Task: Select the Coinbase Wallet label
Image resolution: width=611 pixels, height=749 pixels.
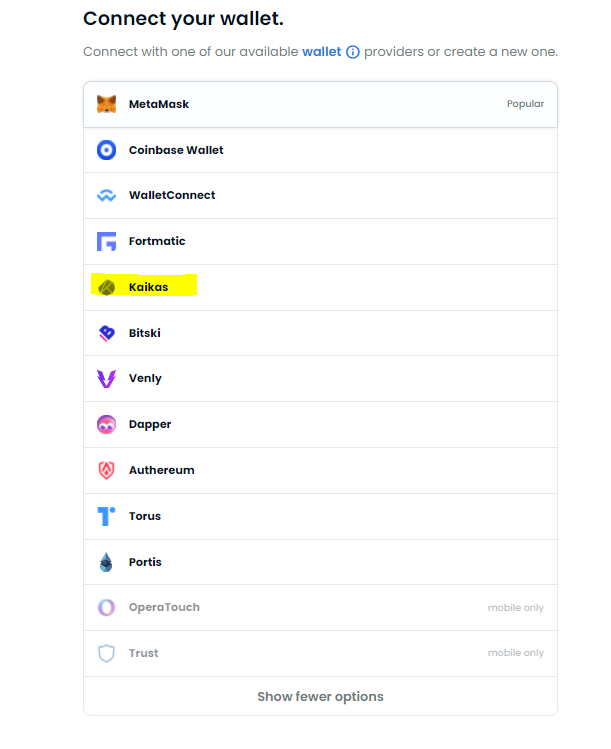Action: coord(176,150)
